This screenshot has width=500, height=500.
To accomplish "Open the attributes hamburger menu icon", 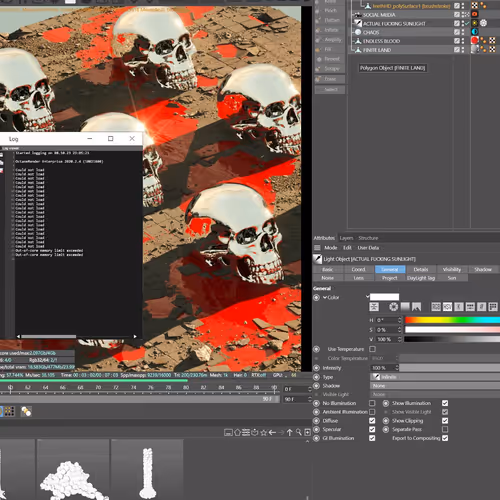I will click(317, 248).
